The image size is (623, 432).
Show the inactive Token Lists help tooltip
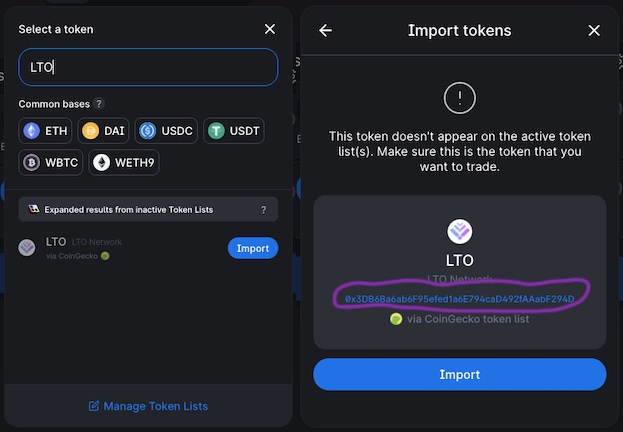[263, 210]
